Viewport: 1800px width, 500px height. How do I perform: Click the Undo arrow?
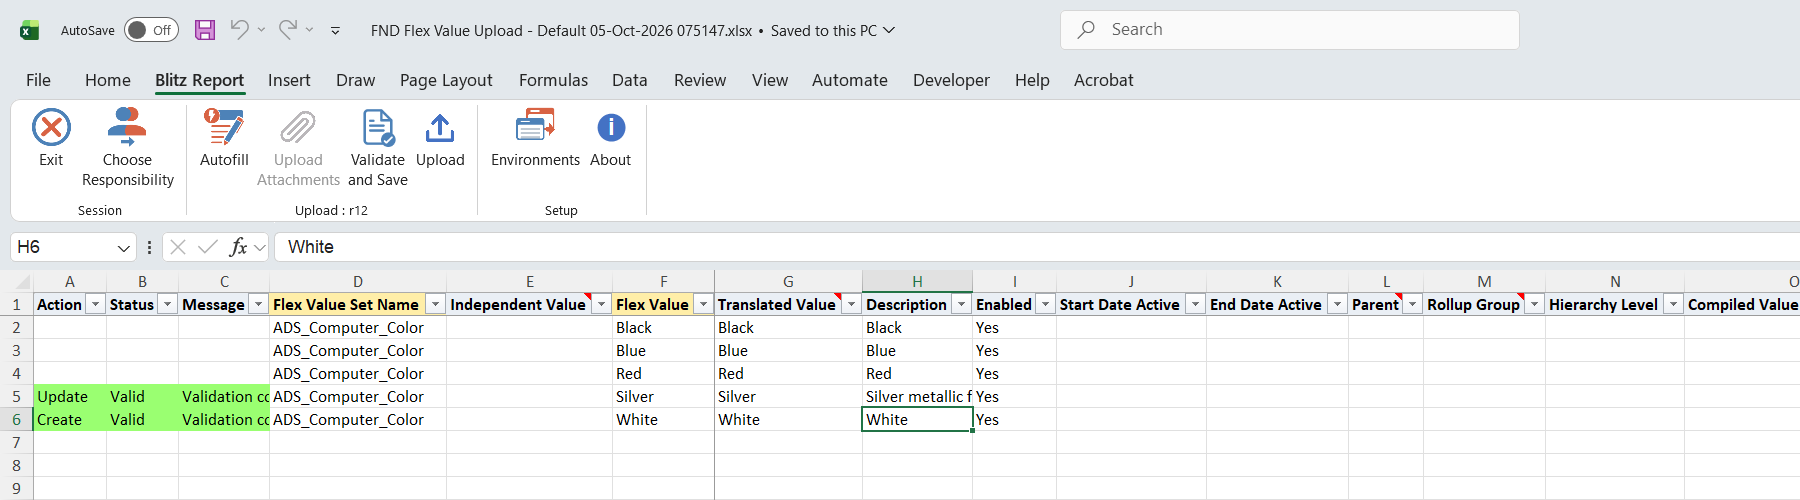pos(239,30)
